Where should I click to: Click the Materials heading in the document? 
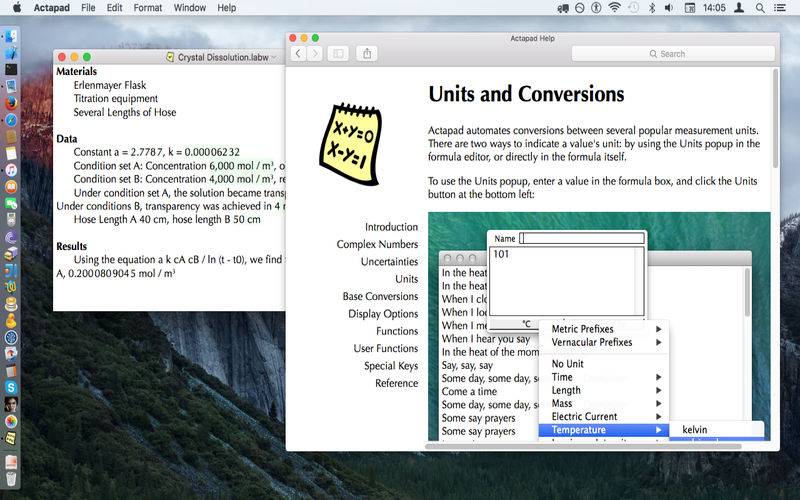pos(77,71)
